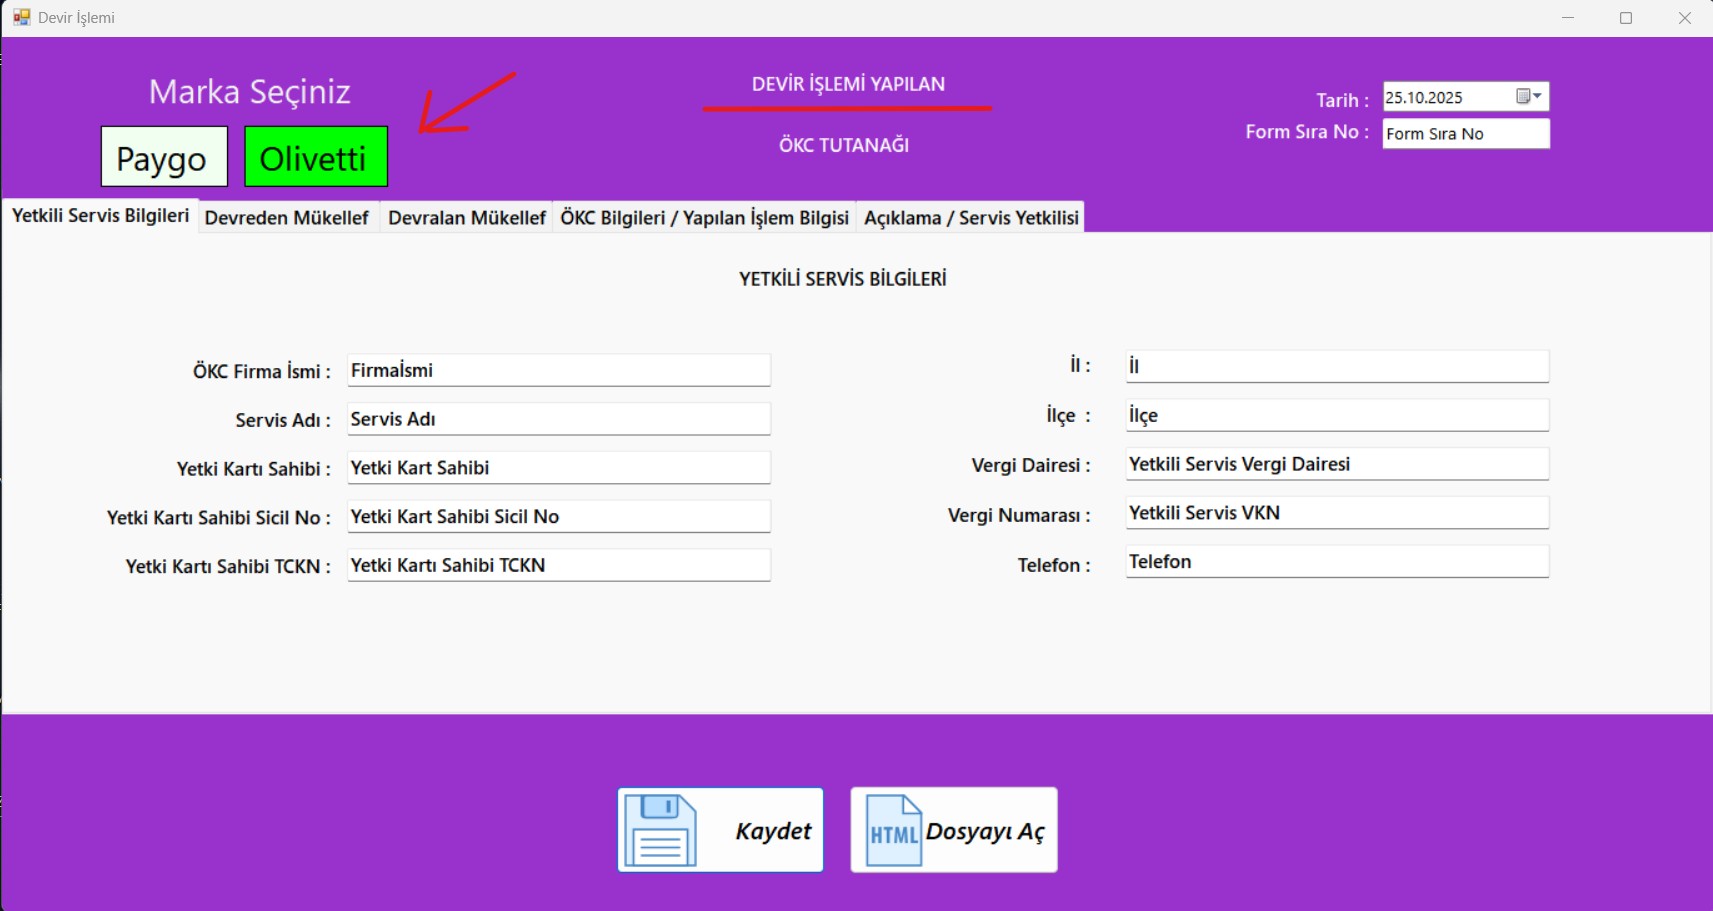Image resolution: width=1713 pixels, height=911 pixels.
Task: Open the Açıklama / Servis Yetkilisi tab
Action: (x=971, y=218)
